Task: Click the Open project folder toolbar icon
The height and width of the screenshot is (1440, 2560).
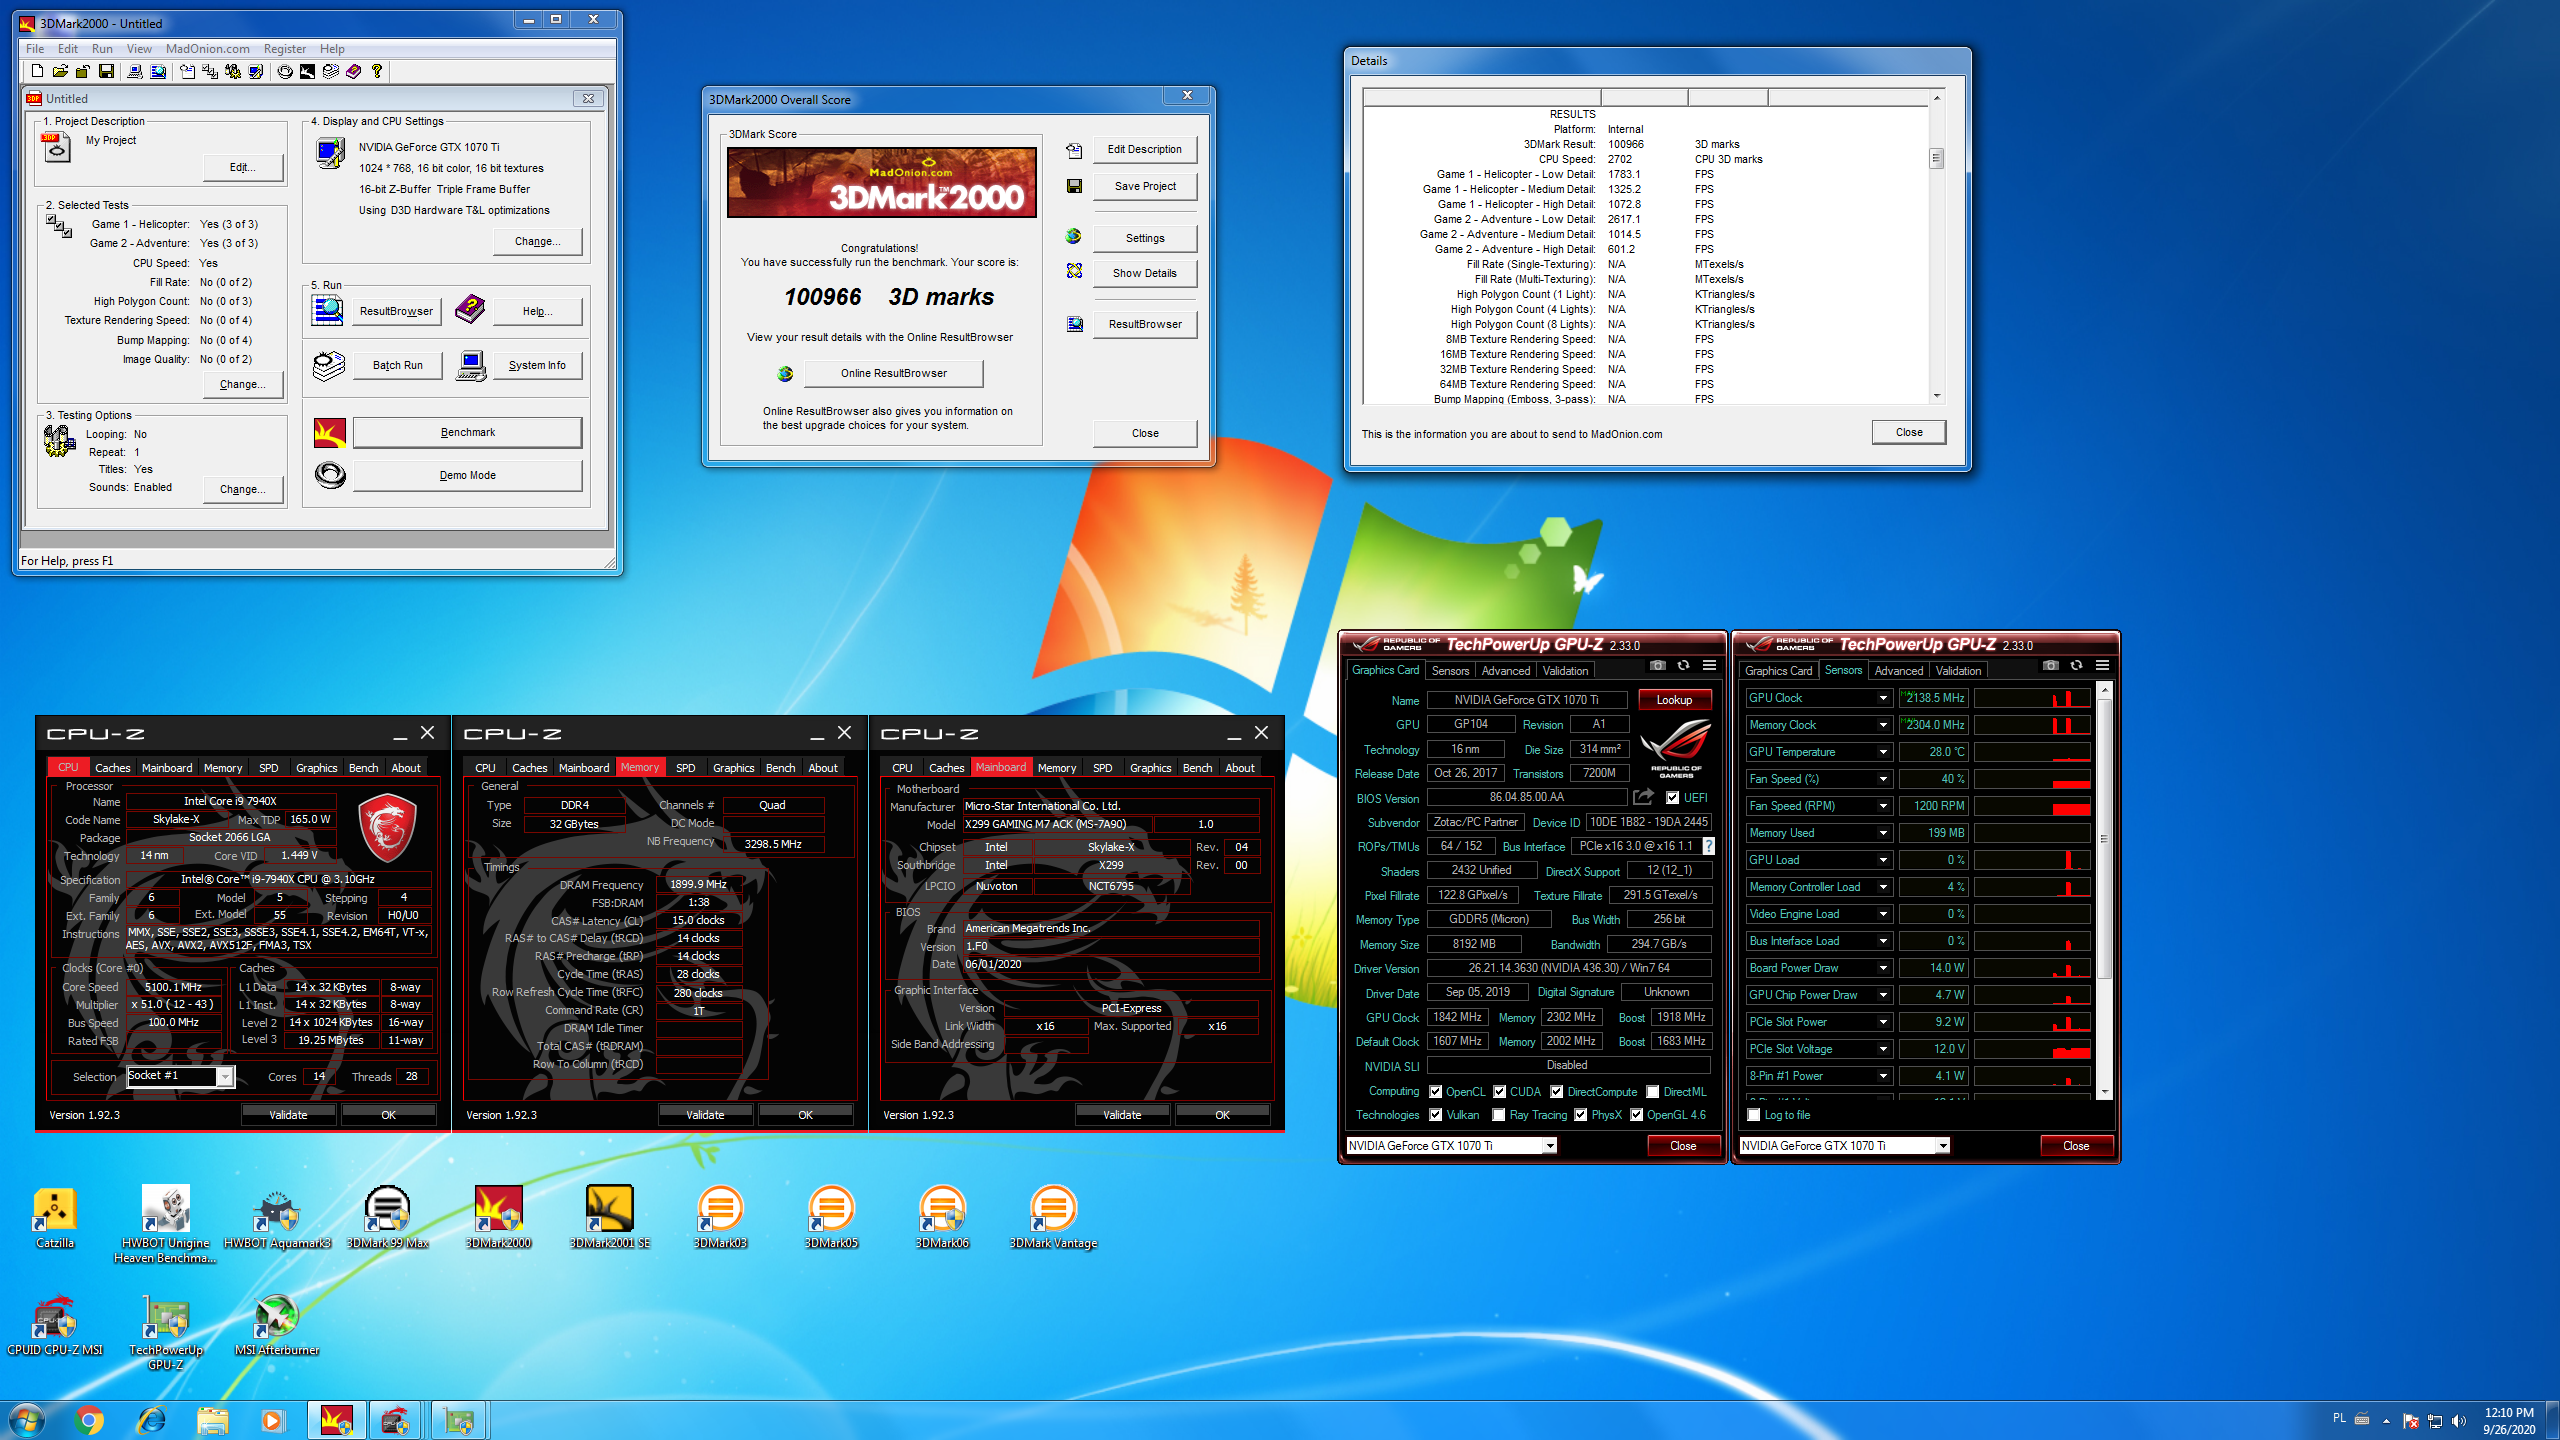Action: coord(60,71)
